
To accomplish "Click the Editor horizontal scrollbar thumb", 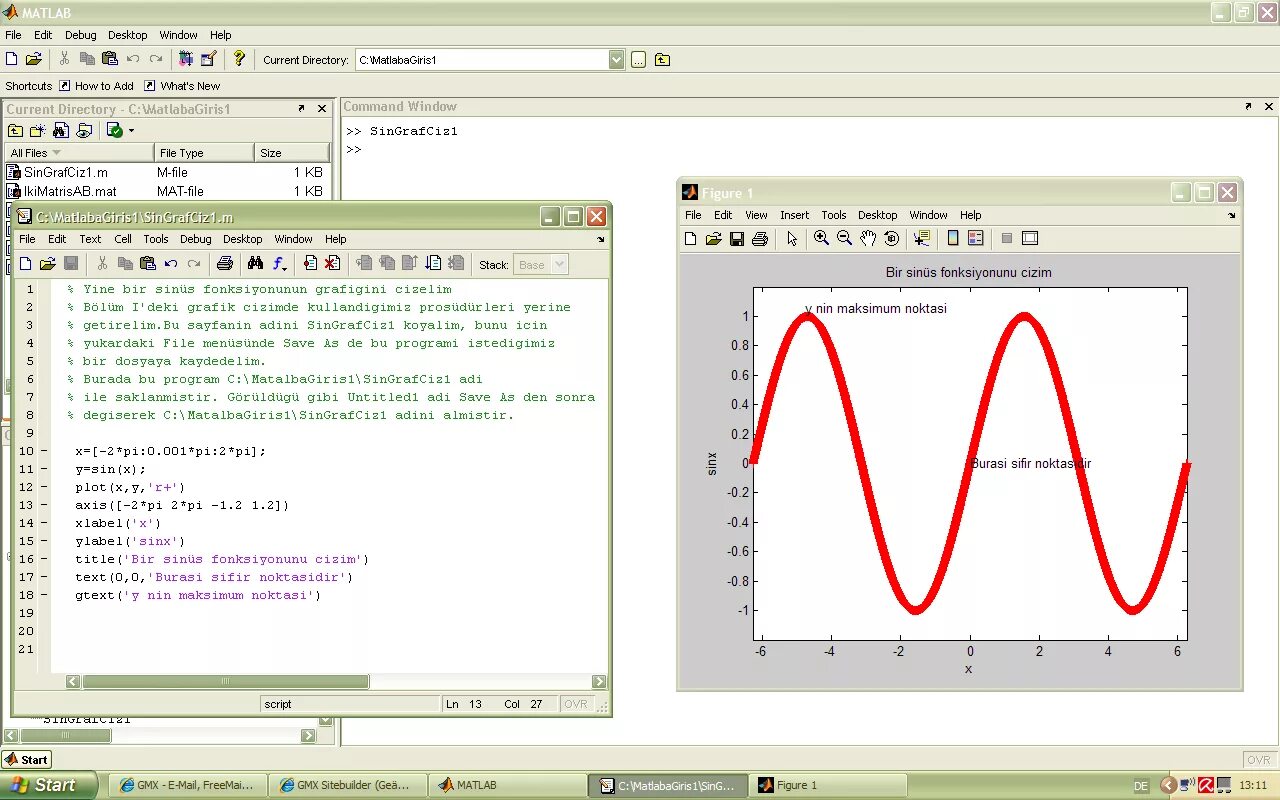I will (x=225, y=681).
